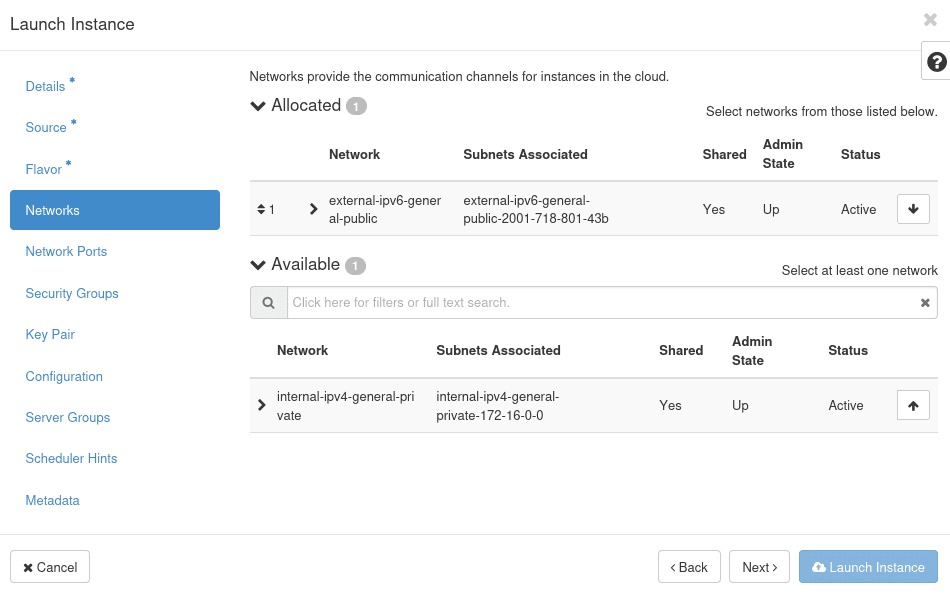Click the Launch Instance button
950x595 pixels.
(x=868, y=567)
